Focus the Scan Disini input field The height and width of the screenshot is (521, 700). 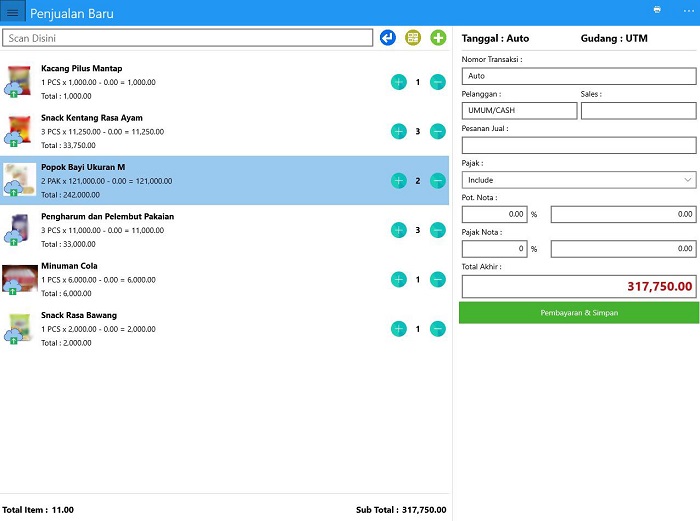pos(188,38)
